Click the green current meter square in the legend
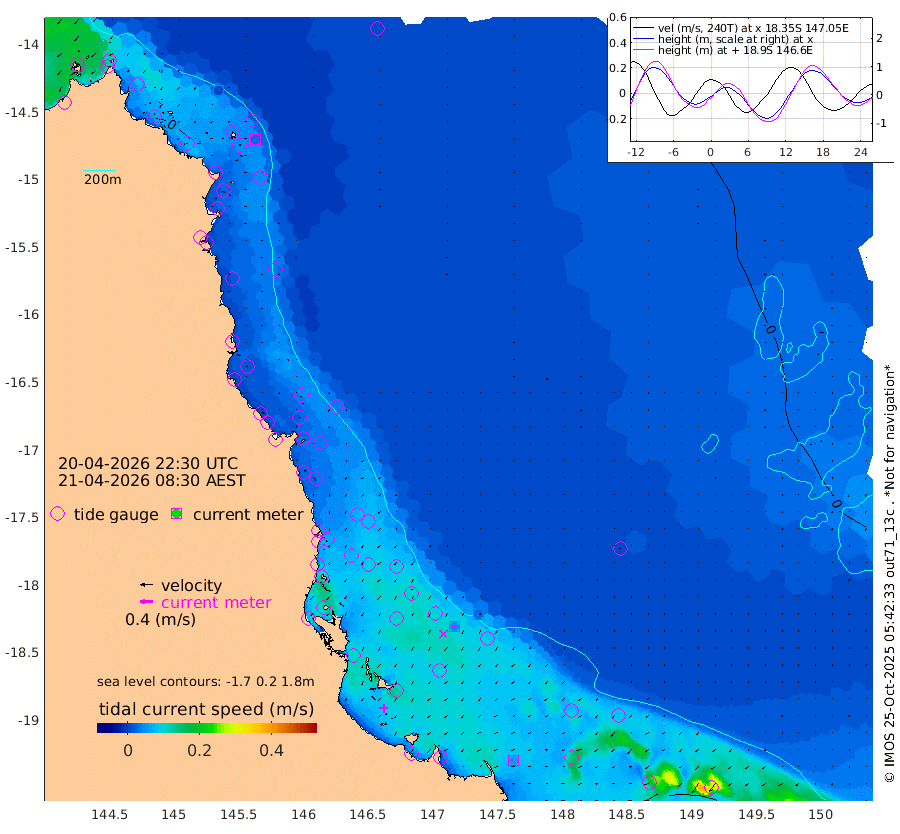This screenshot has height=834, width=900. click(177, 514)
